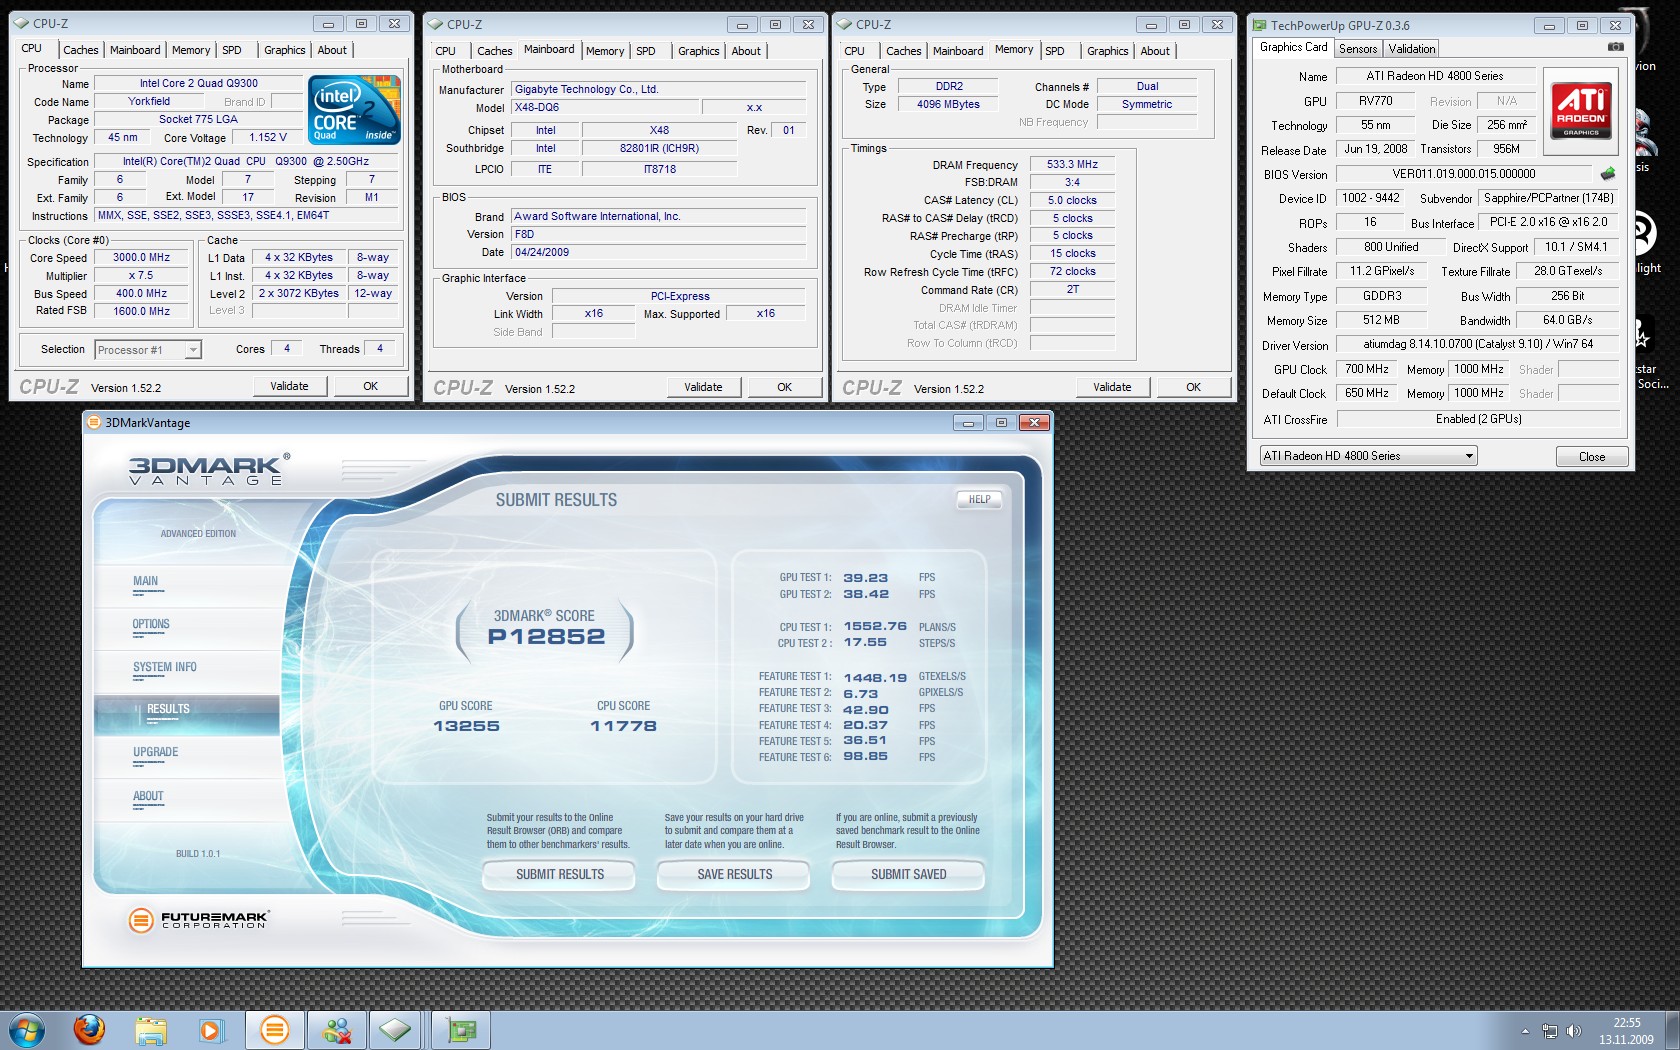This screenshot has width=1680, height=1050.
Task: Switch to SPD tab in left CPU-Z window
Action: pos(232,50)
